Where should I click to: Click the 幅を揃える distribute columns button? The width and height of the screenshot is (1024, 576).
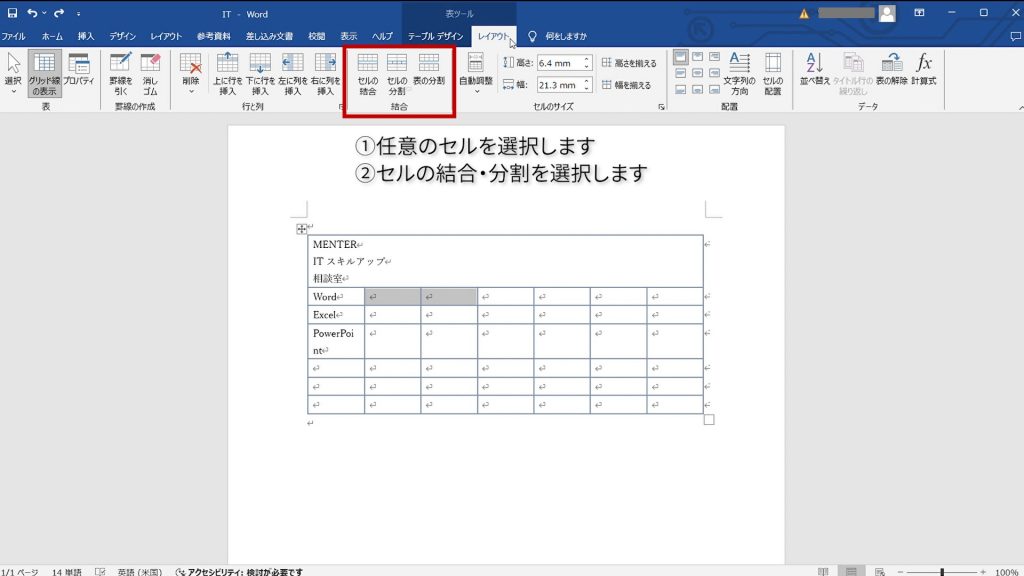tap(626, 85)
